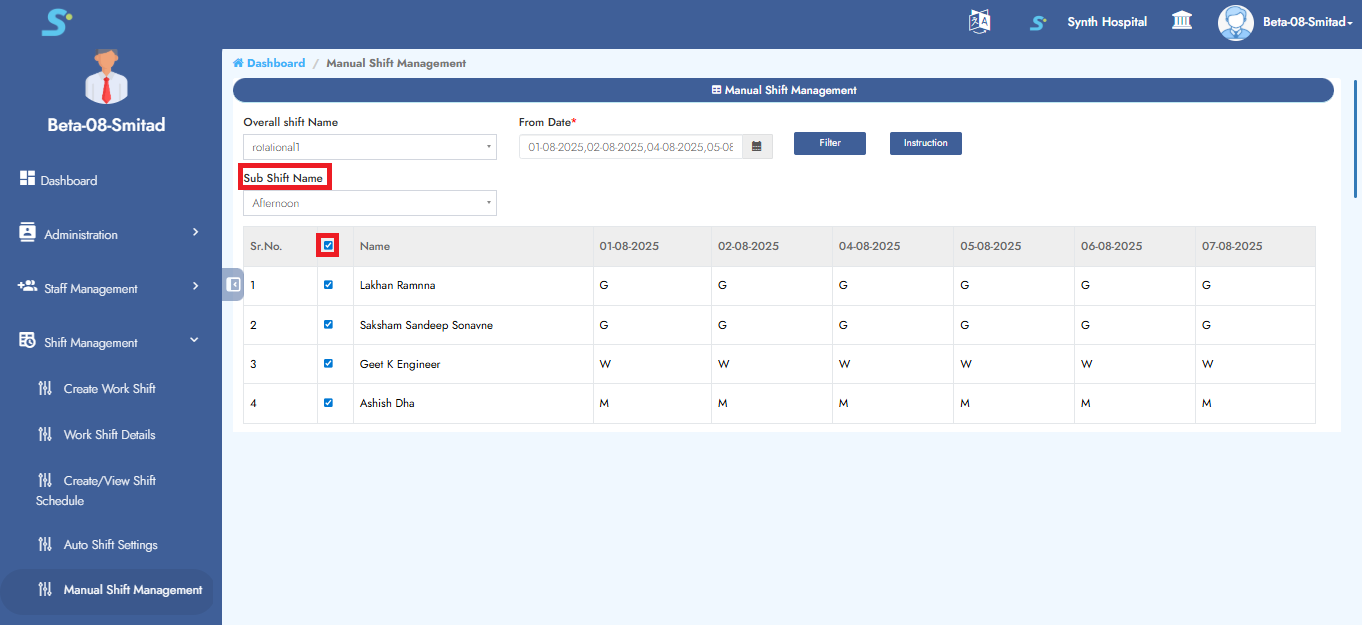Open the Overall shift Name dropdown

(x=369, y=147)
